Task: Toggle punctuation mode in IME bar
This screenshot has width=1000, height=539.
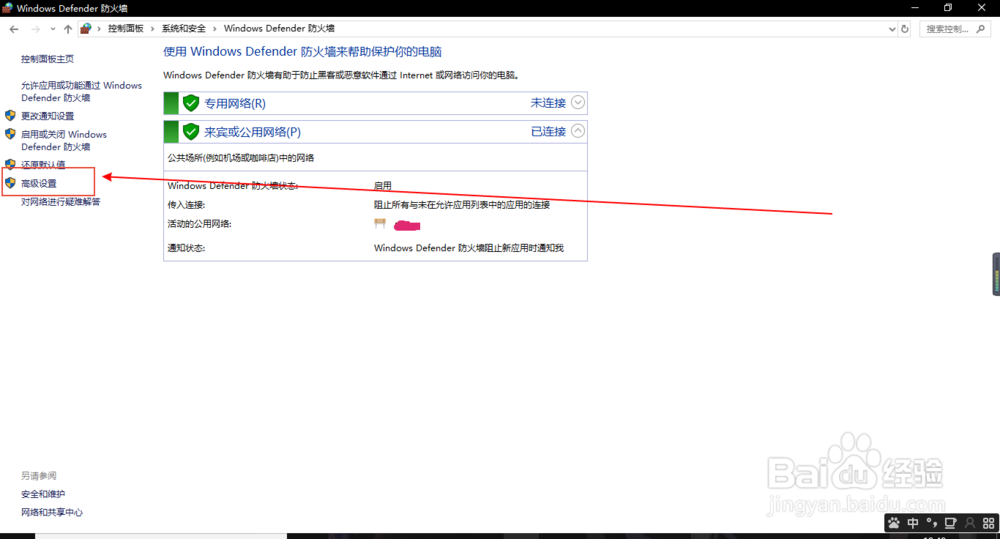Action: click(x=932, y=524)
